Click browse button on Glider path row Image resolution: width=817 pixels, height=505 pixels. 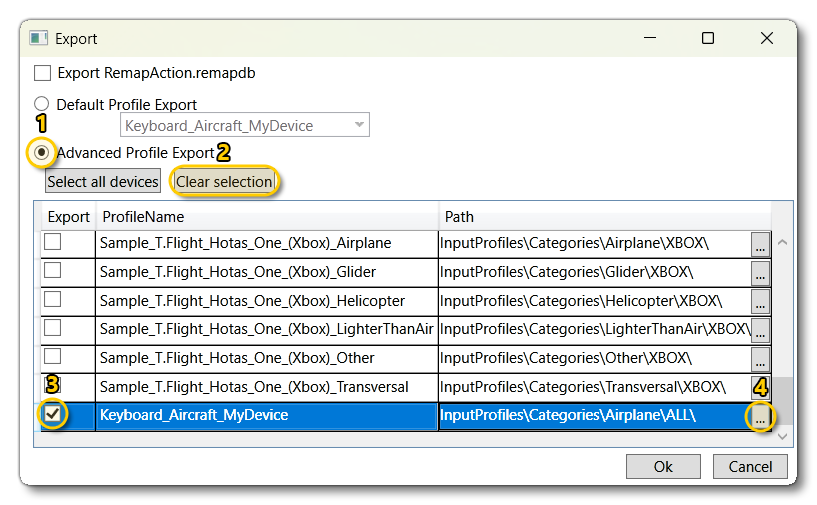(760, 273)
